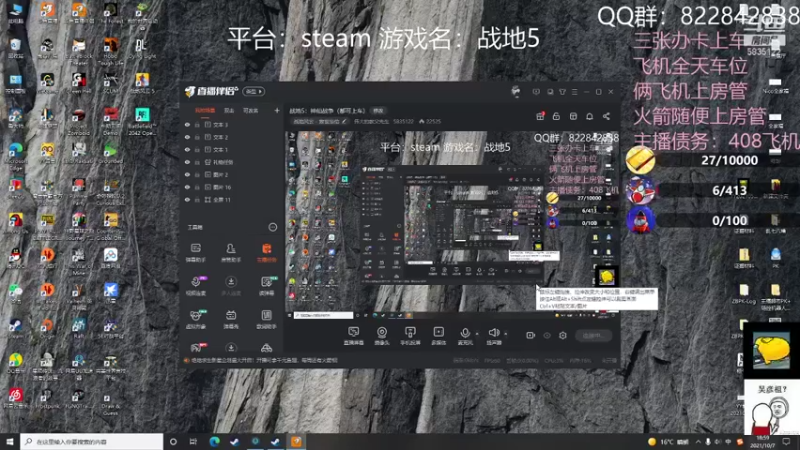The width and height of the screenshot is (800, 450).
Task: Open the SCUM desktop shortcut
Action: tap(110, 84)
